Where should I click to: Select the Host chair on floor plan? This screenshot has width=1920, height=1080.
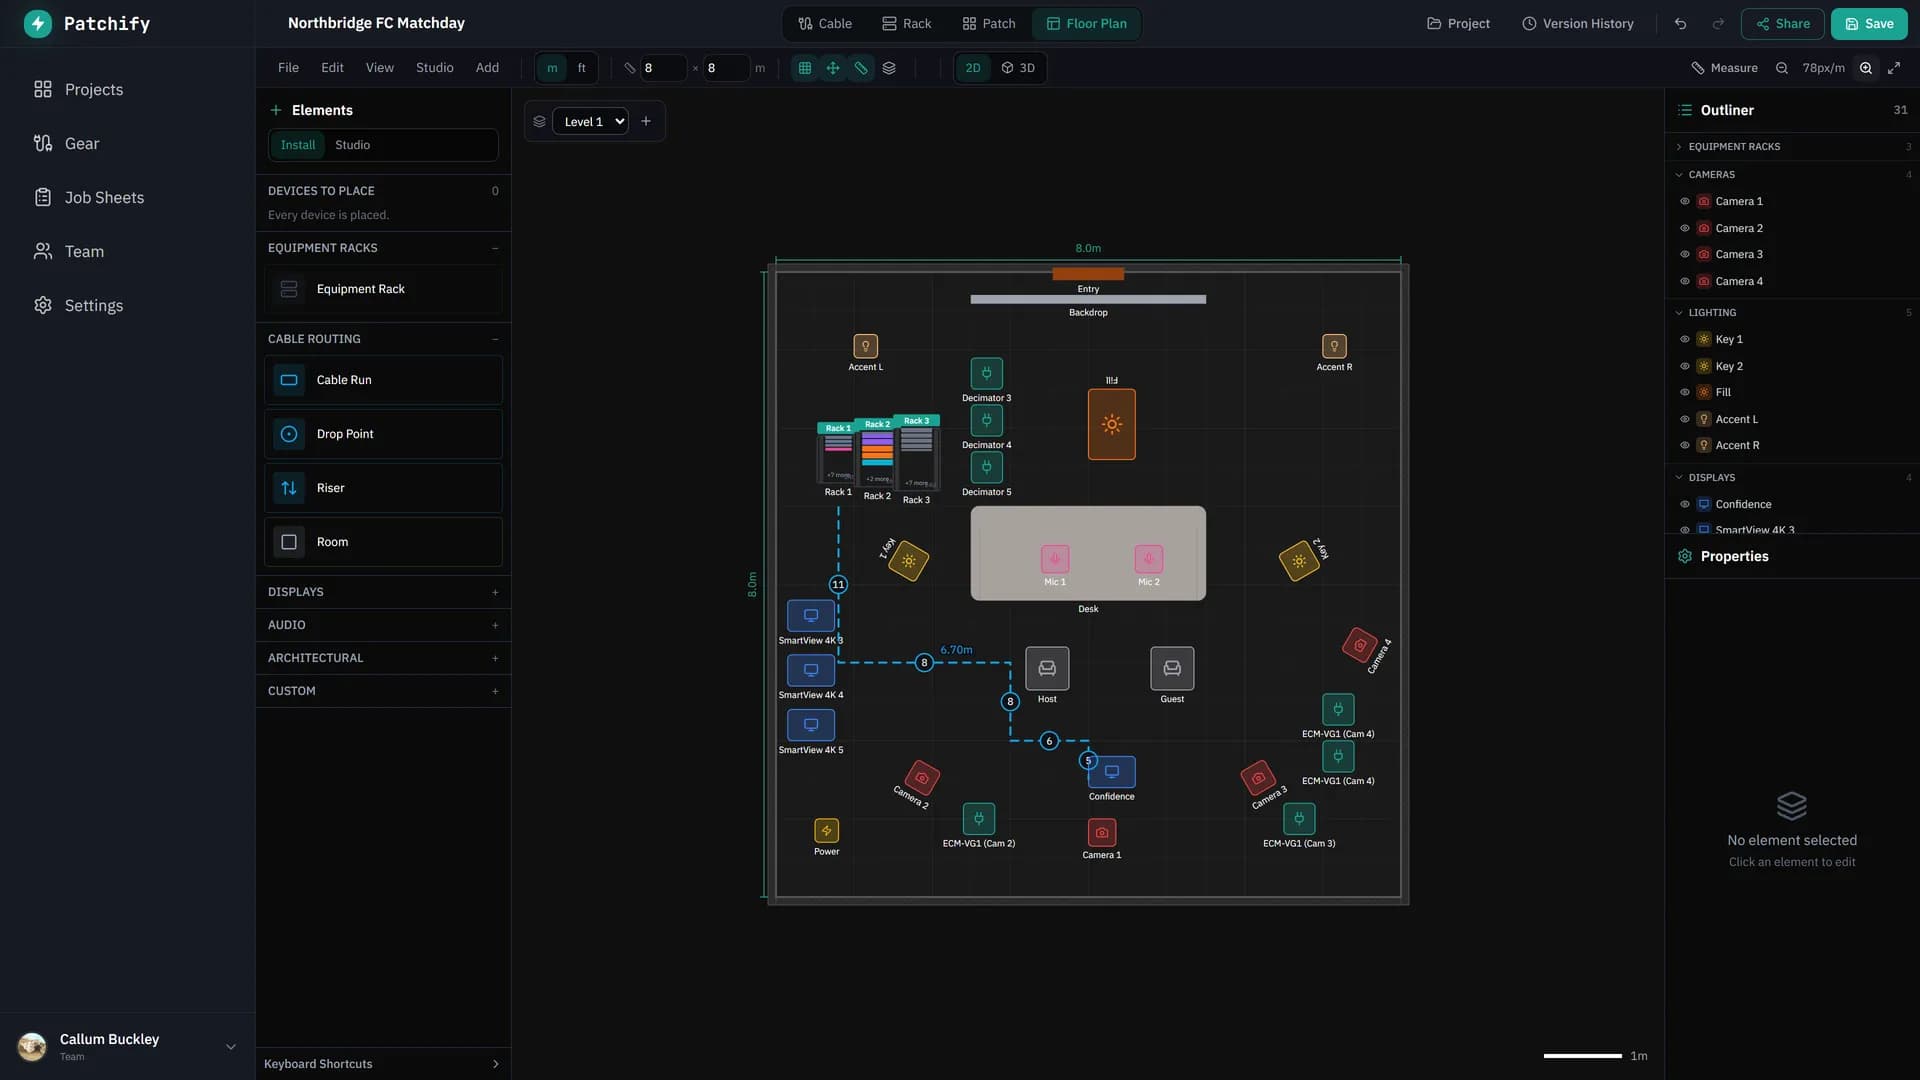(1047, 668)
